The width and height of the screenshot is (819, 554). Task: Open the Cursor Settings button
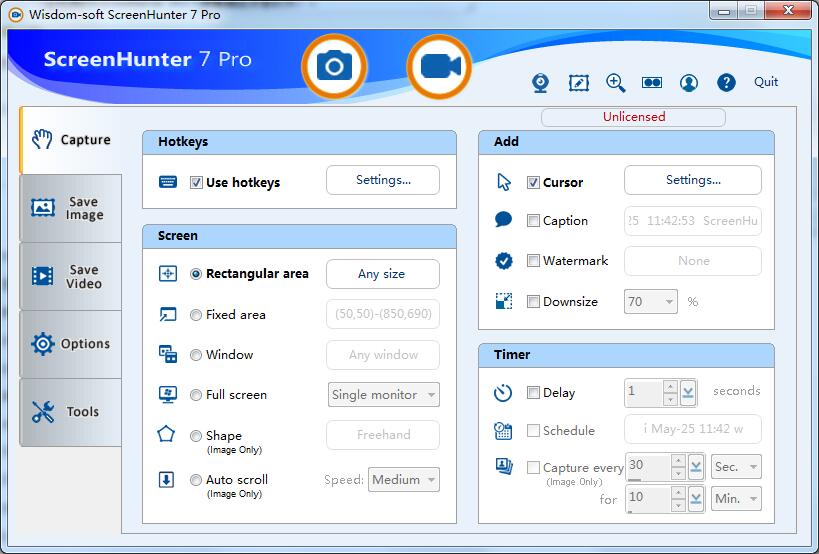point(693,180)
